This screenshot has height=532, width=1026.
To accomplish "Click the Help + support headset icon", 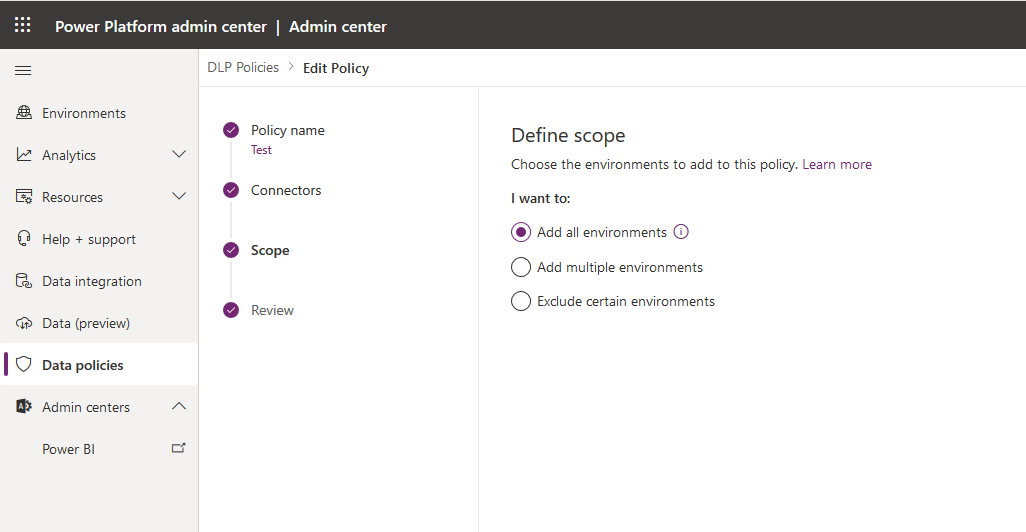I will (24, 238).
